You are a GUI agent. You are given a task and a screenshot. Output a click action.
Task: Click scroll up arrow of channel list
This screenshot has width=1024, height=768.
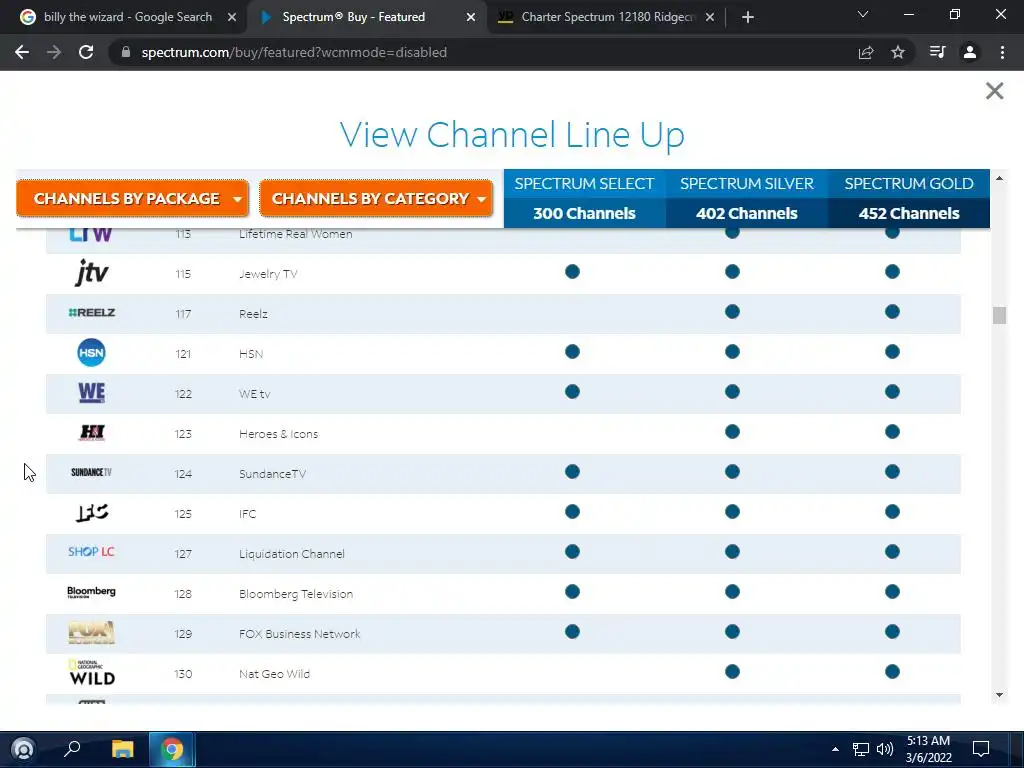click(999, 178)
